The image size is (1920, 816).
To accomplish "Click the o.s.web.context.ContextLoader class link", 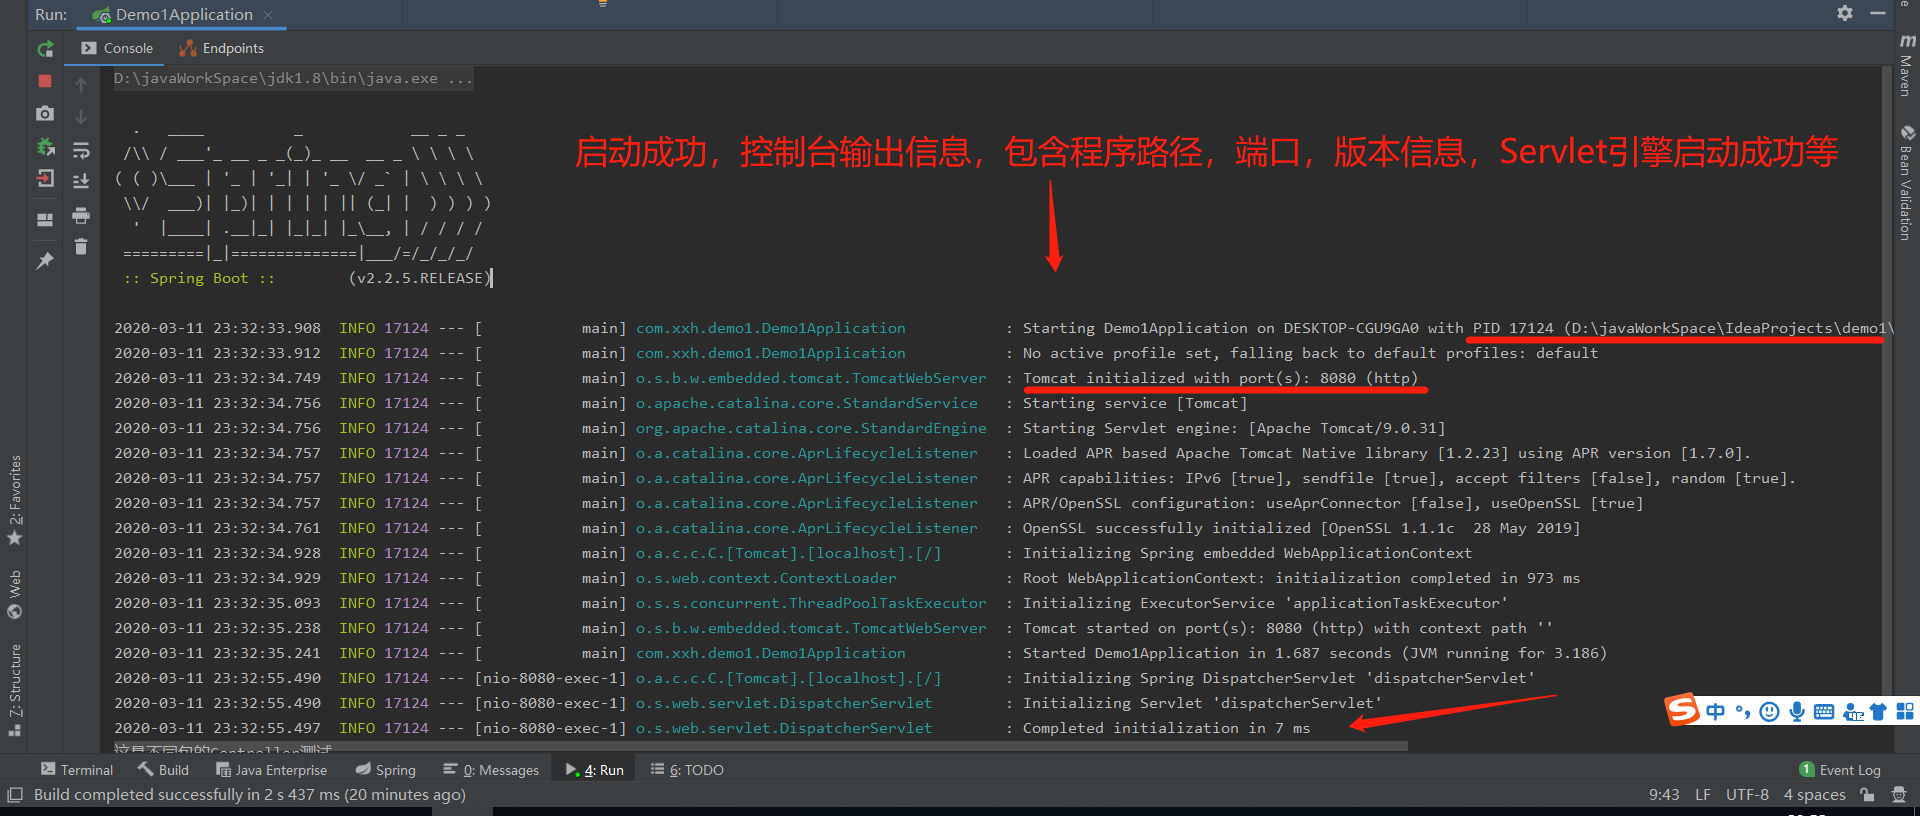I will pyautogui.click(x=766, y=578).
